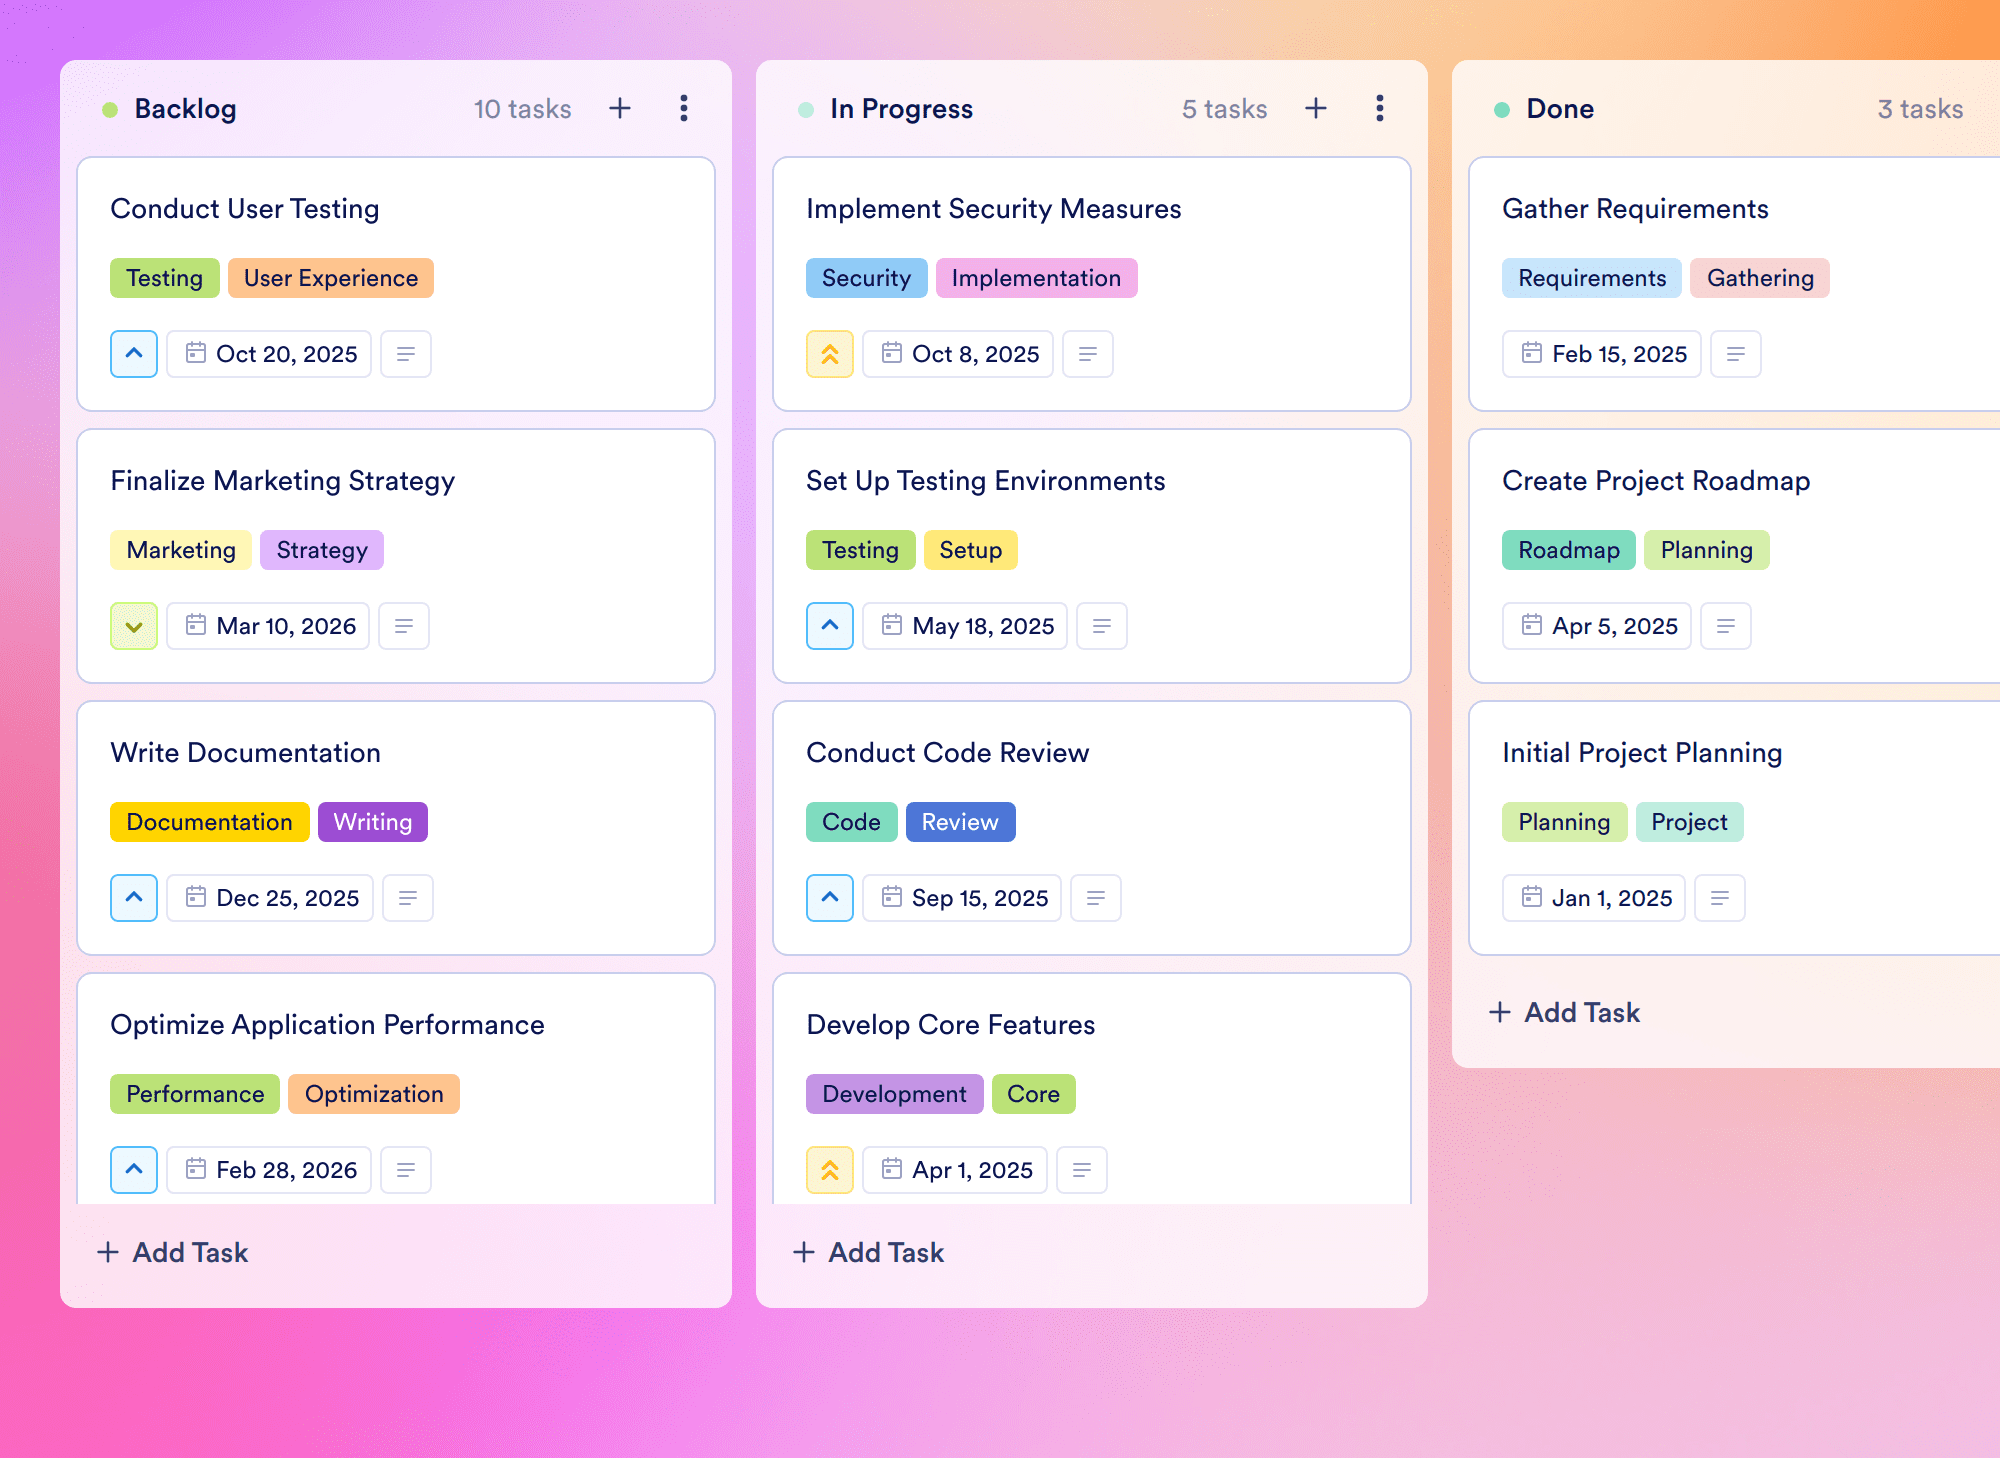Image resolution: width=2000 pixels, height=1458 pixels.
Task: Open description icon on Write Documentation card
Action: coord(408,898)
